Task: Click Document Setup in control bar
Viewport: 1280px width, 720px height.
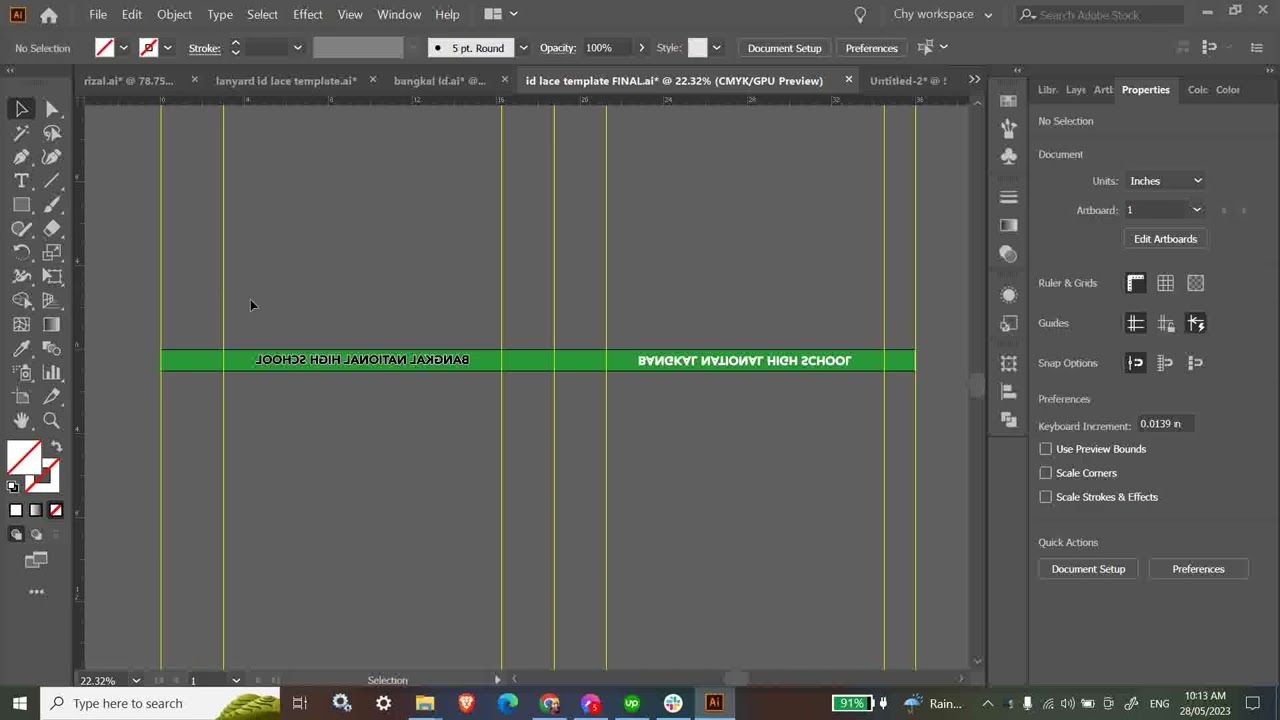Action: [784, 48]
